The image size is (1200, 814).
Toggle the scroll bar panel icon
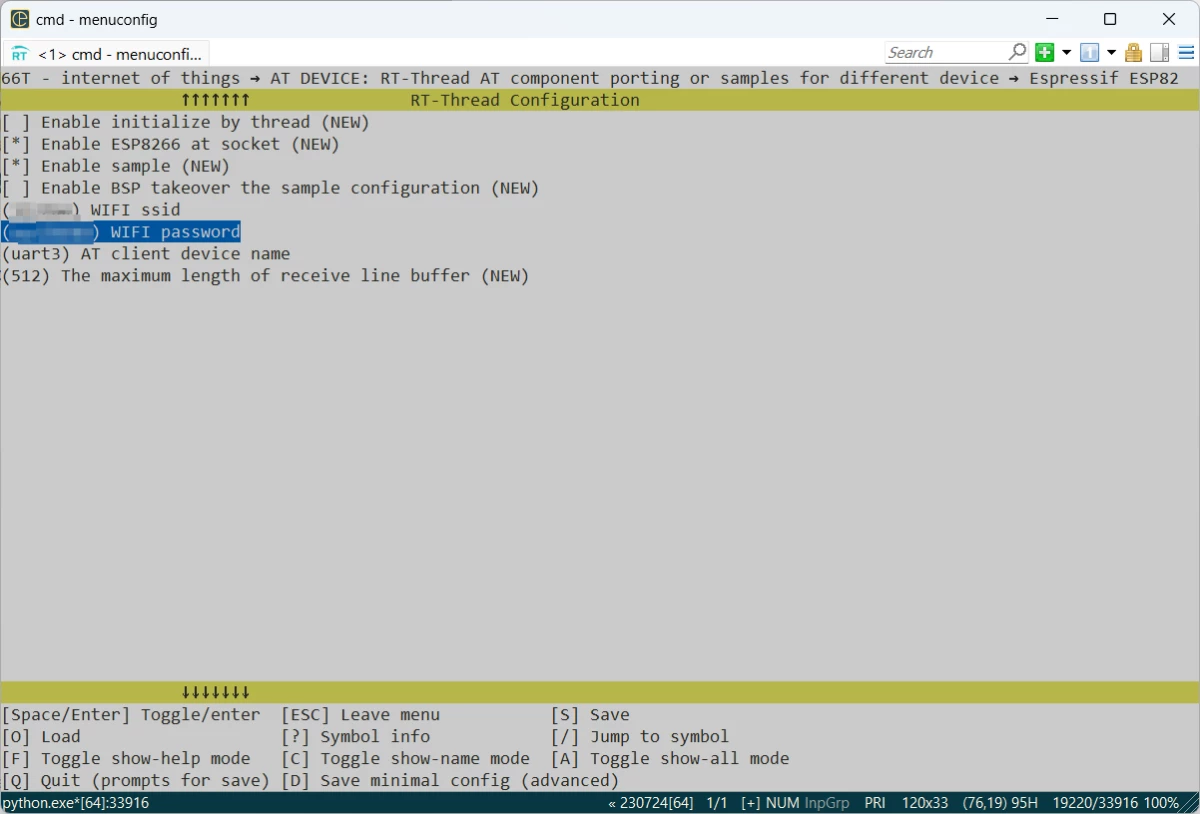click(x=1160, y=52)
